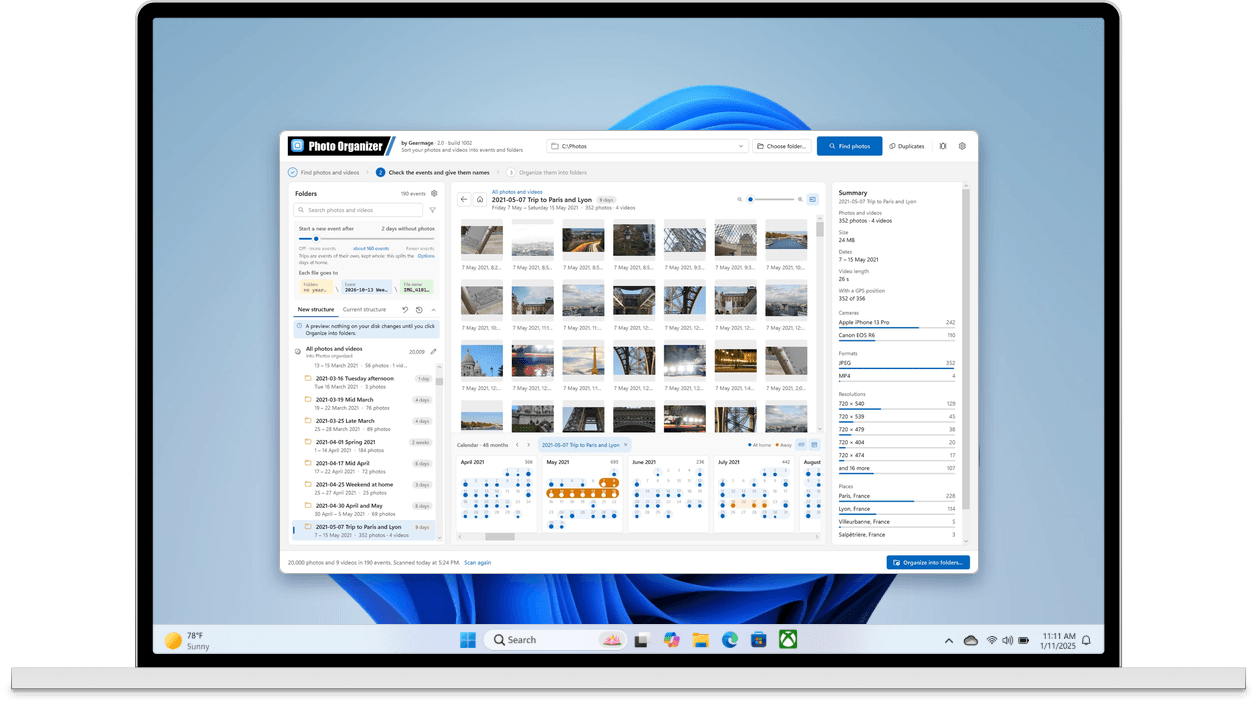Open the Xbox app on the taskbar
Viewport: 1257px width, 702px height.
click(788, 640)
